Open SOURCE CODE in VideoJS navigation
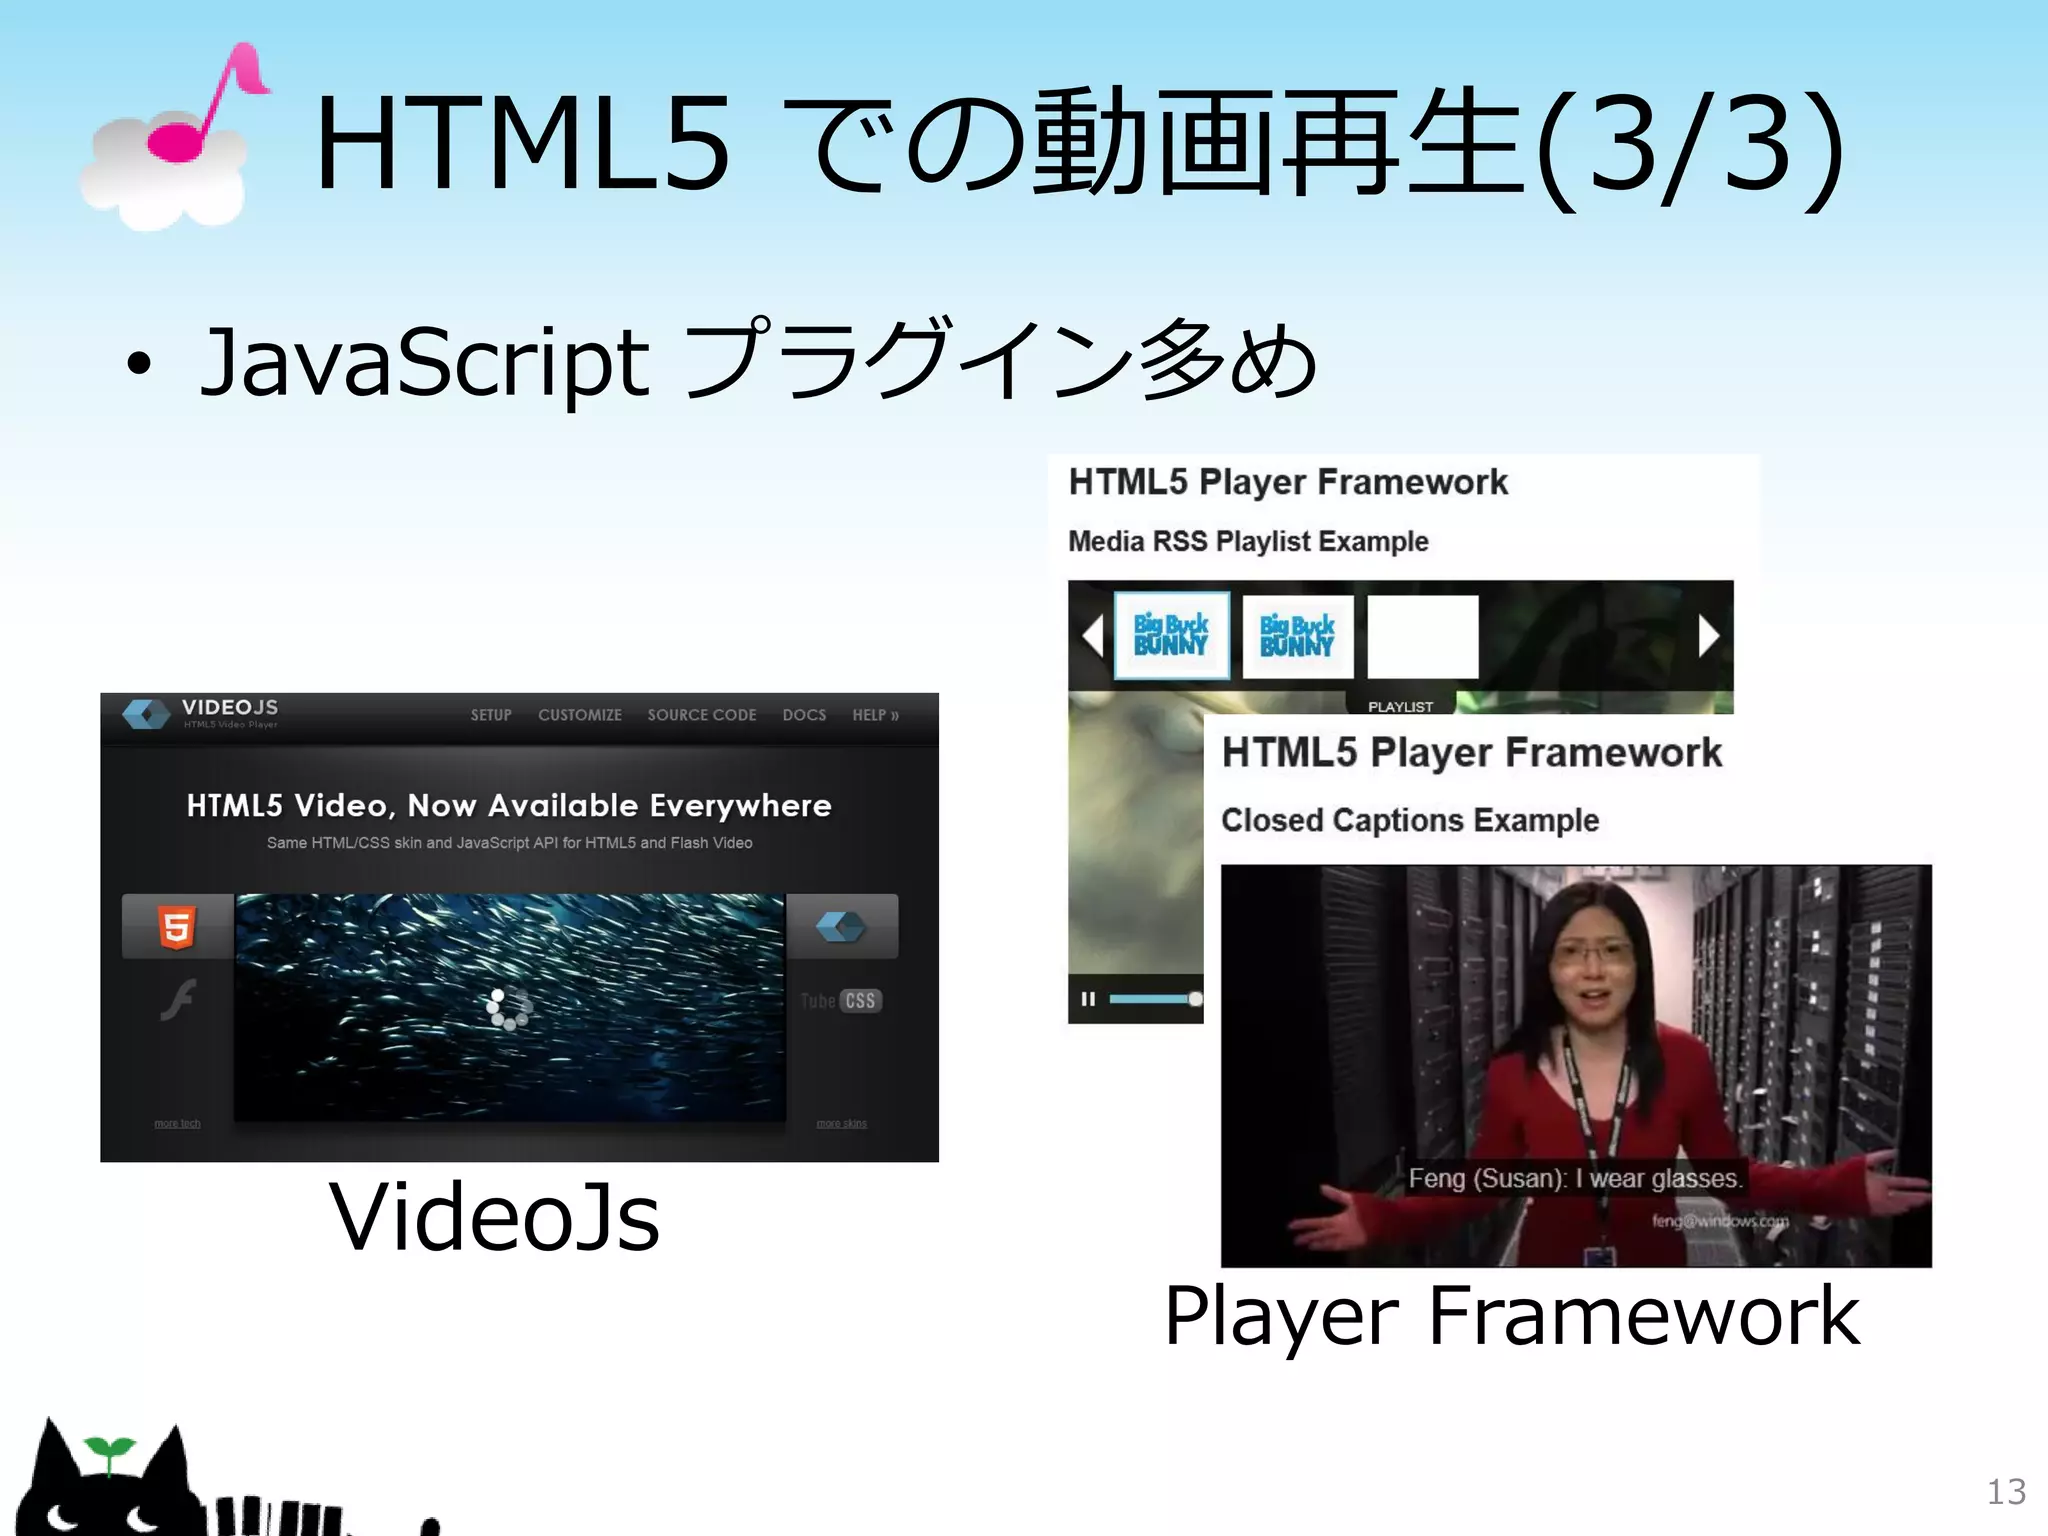 (x=702, y=715)
